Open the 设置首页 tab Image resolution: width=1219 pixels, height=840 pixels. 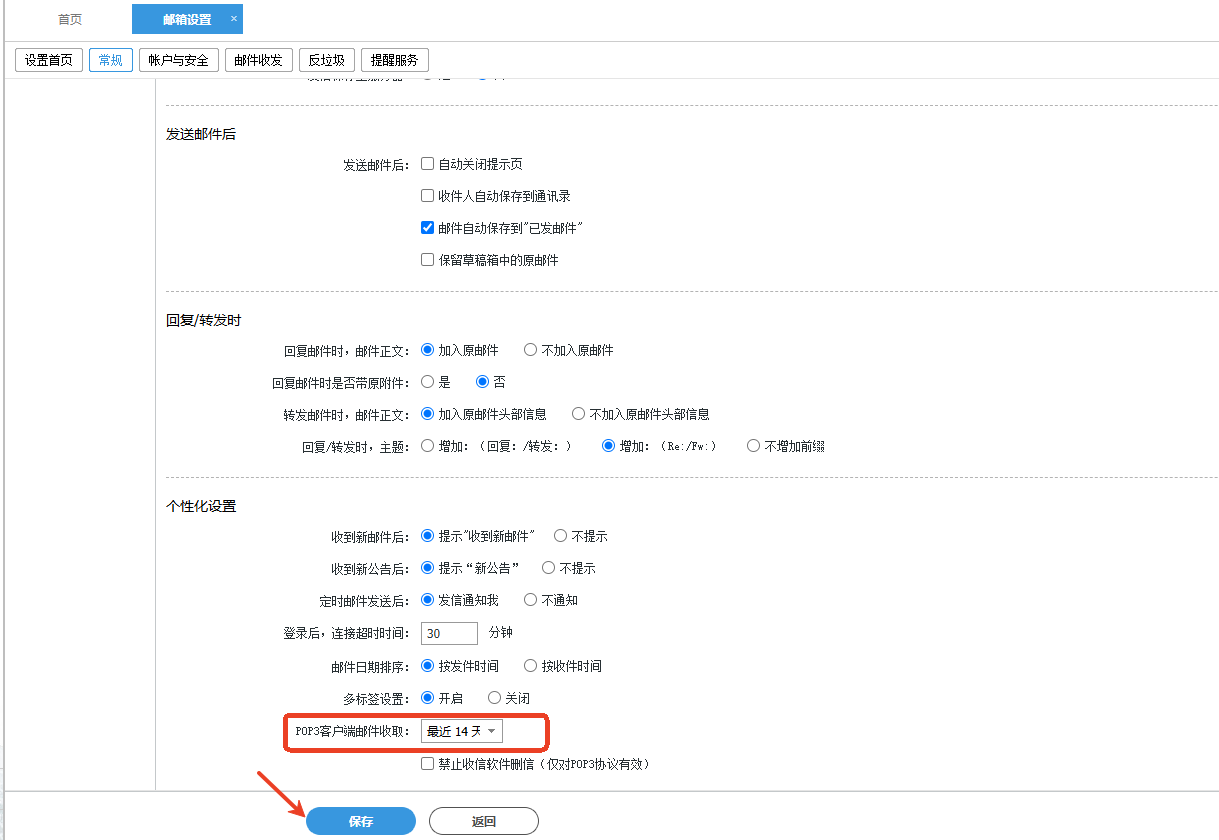pyautogui.click(x=49, y=60)
